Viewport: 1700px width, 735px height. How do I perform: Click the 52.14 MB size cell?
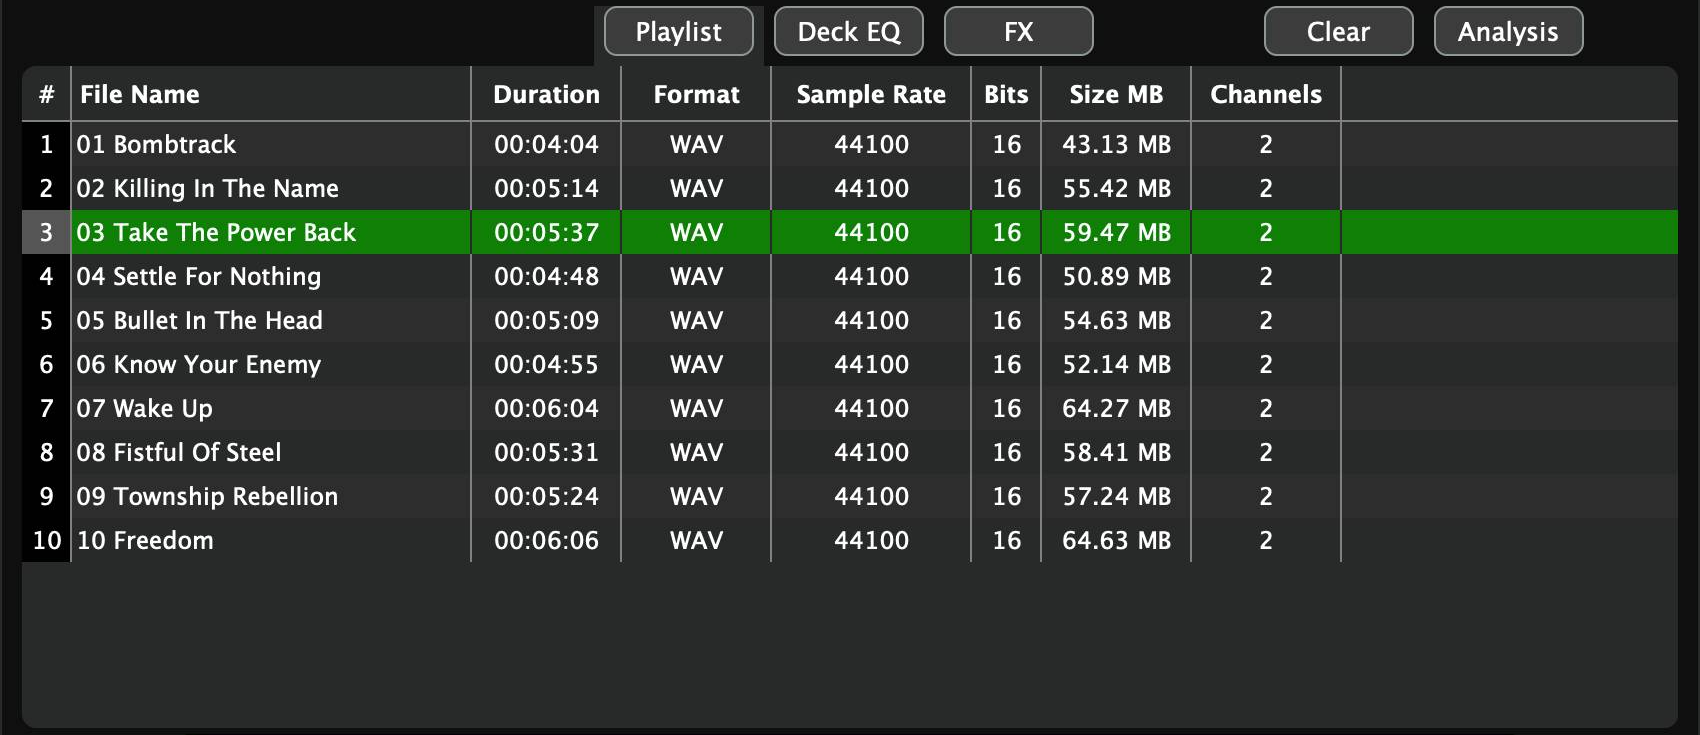coord(1116,364)
